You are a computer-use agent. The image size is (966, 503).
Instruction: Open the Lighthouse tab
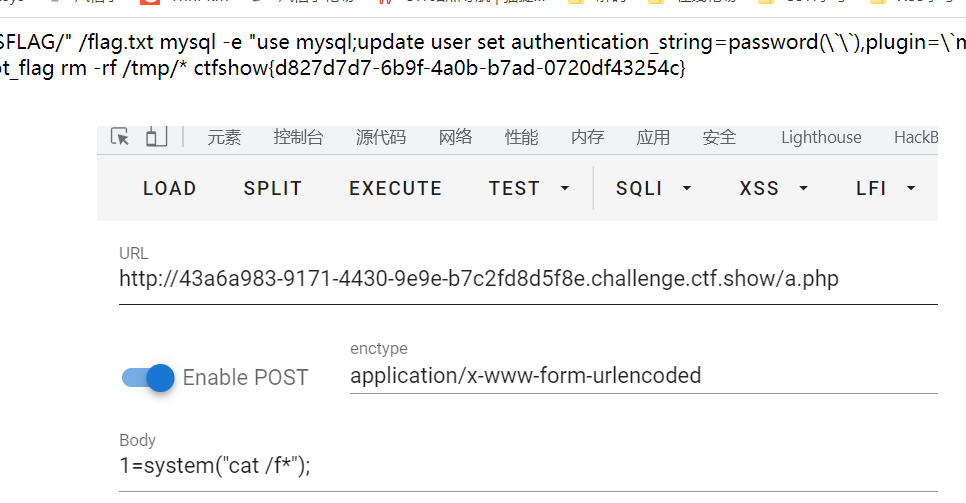[821, 137]
